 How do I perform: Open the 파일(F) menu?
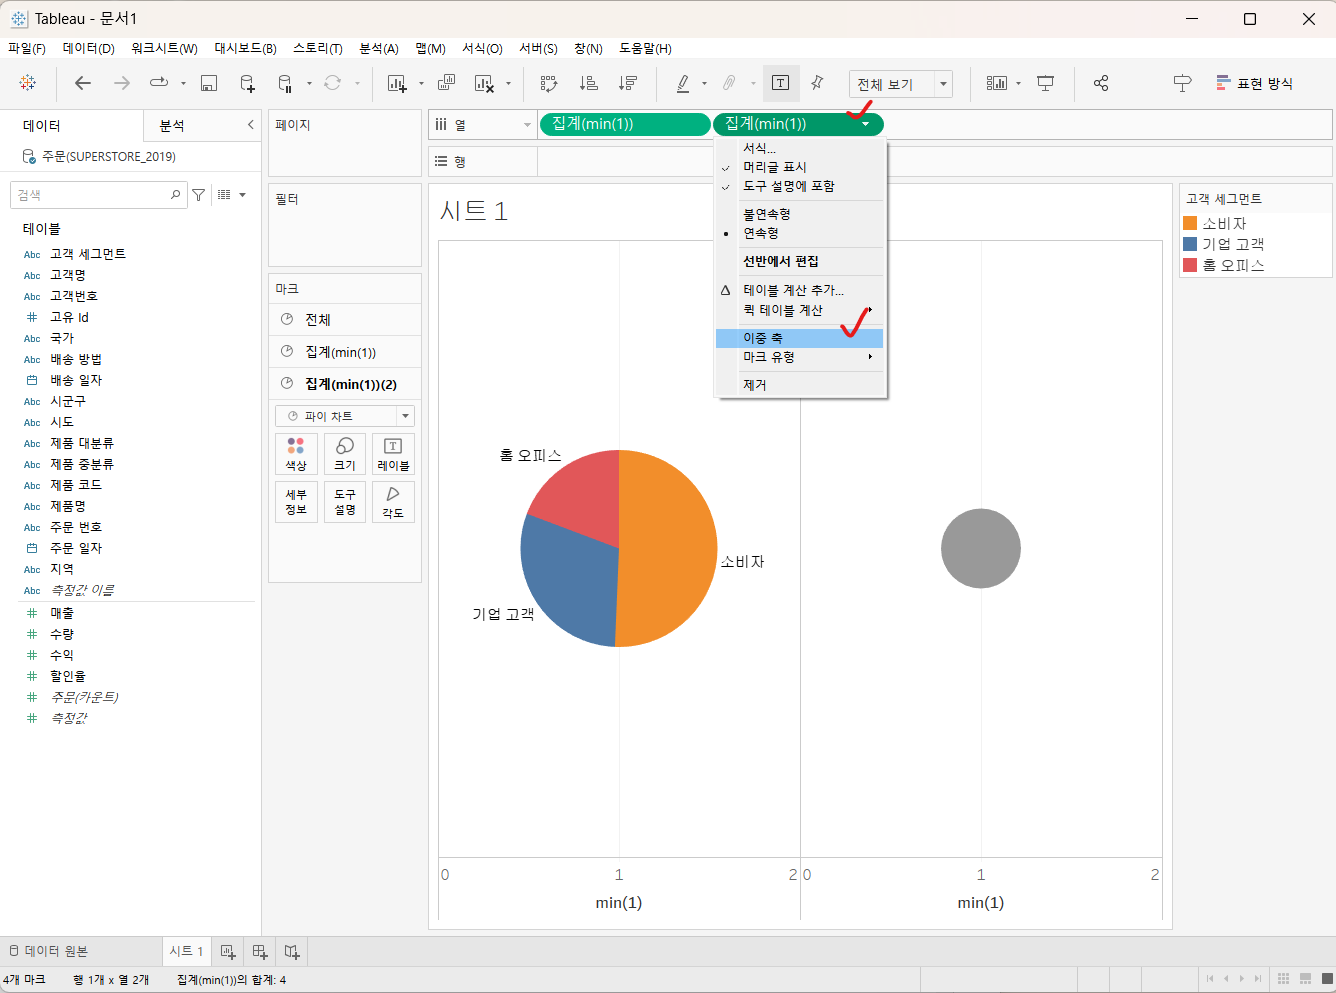(27, 48)
